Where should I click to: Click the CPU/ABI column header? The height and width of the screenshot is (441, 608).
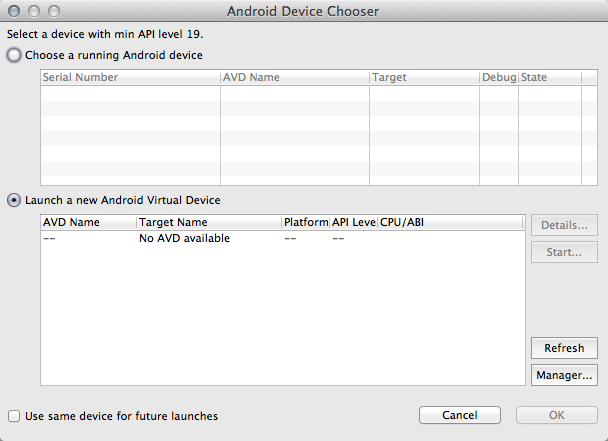[448, 222]
